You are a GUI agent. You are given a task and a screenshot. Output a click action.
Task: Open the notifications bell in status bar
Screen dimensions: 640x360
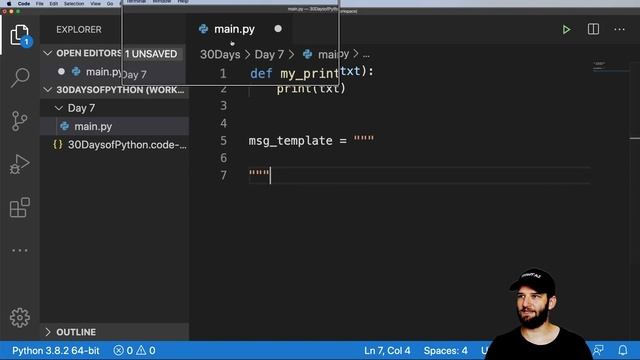click(623, 350)
